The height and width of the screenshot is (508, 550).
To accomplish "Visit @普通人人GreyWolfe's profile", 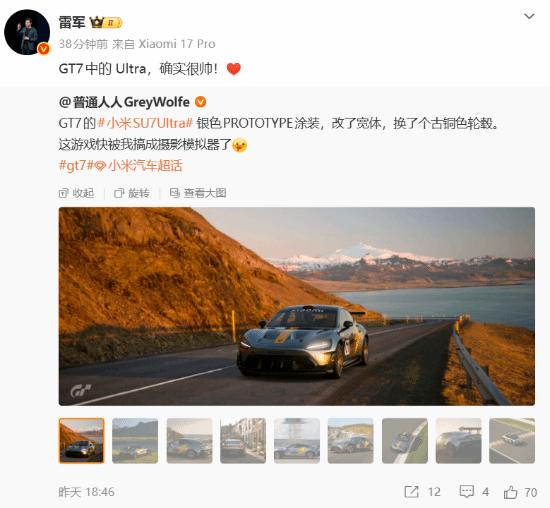I will tap(124, 102).
